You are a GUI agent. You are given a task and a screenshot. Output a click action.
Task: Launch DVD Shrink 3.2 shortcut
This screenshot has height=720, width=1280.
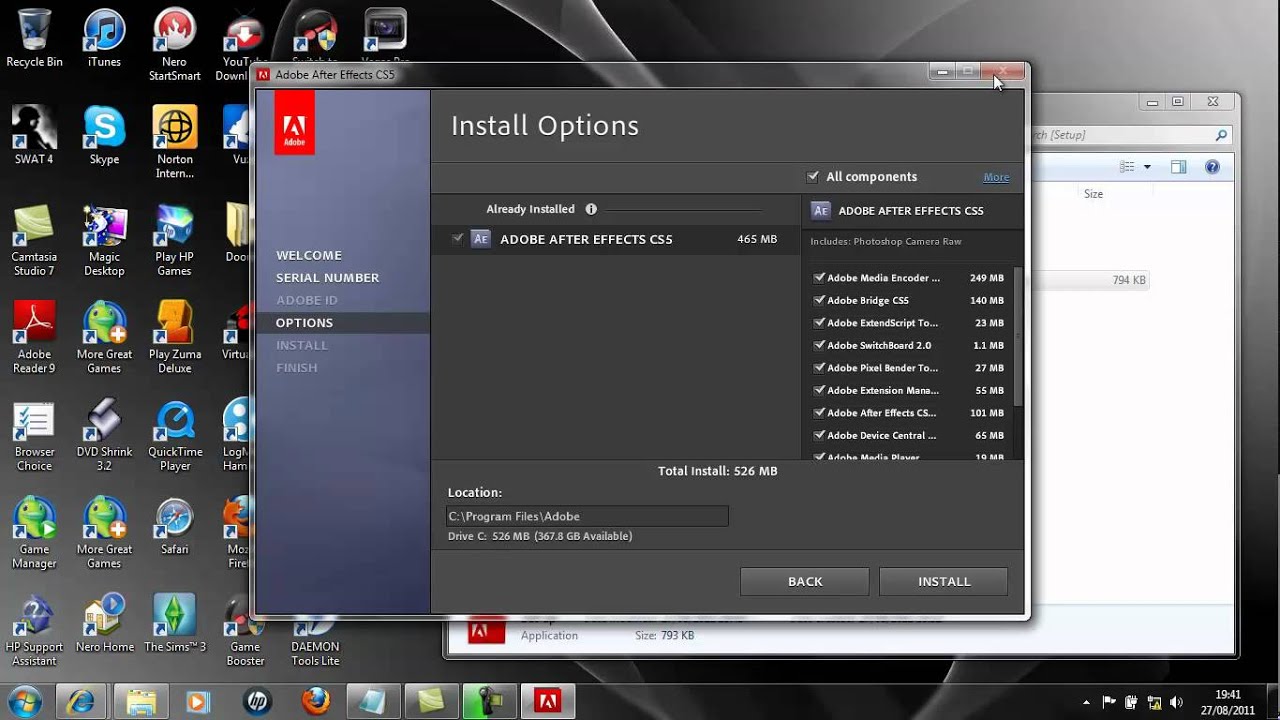[104, 435]
